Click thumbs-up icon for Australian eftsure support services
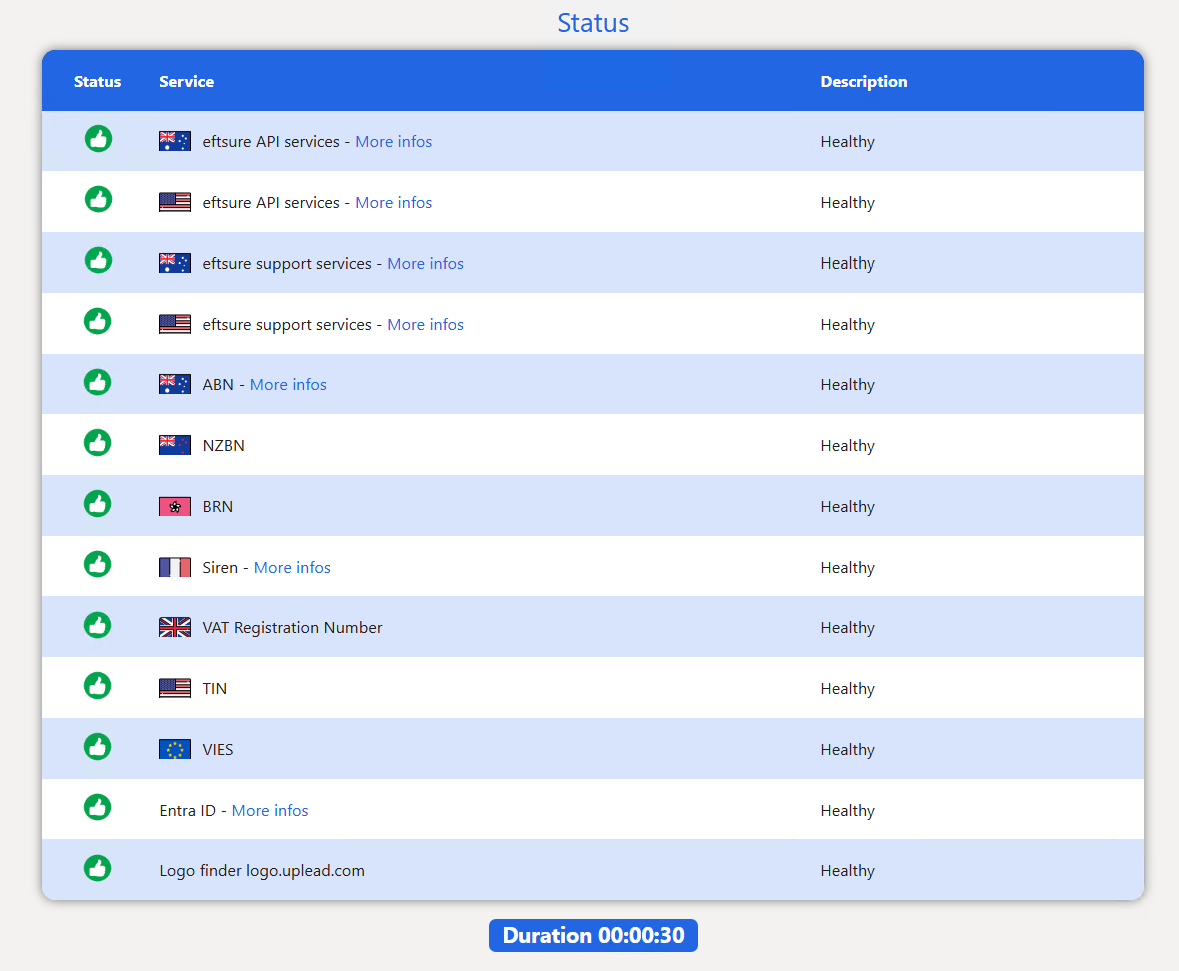 tap(98, 261)
